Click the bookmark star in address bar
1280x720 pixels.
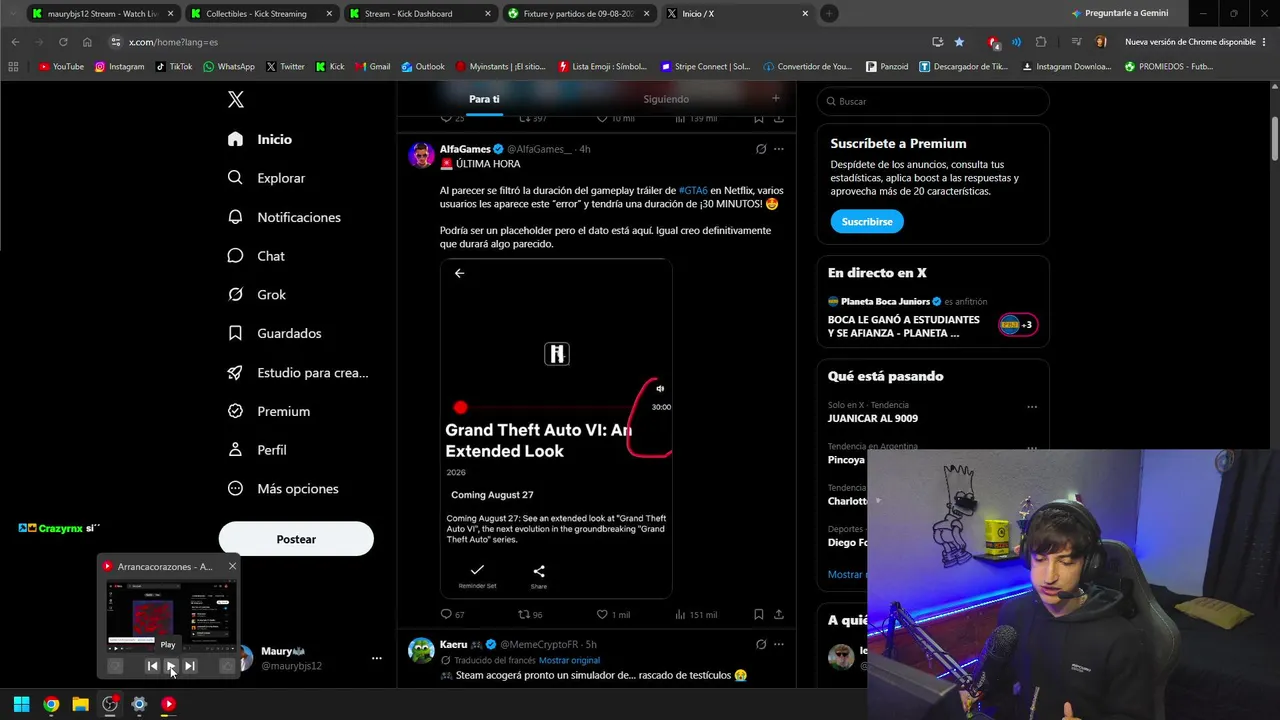coord(959,42)
